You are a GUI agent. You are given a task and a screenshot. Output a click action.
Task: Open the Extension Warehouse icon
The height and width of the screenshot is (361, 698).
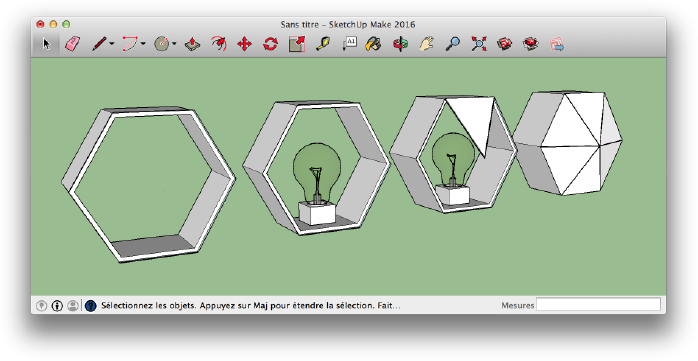(x=531, y=44)
